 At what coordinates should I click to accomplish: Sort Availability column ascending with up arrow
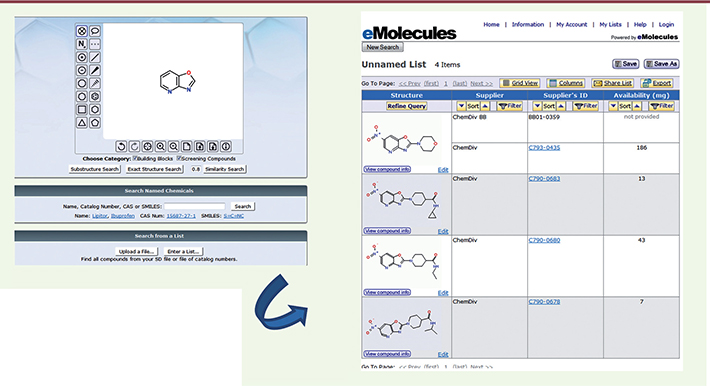pos(637,106)
